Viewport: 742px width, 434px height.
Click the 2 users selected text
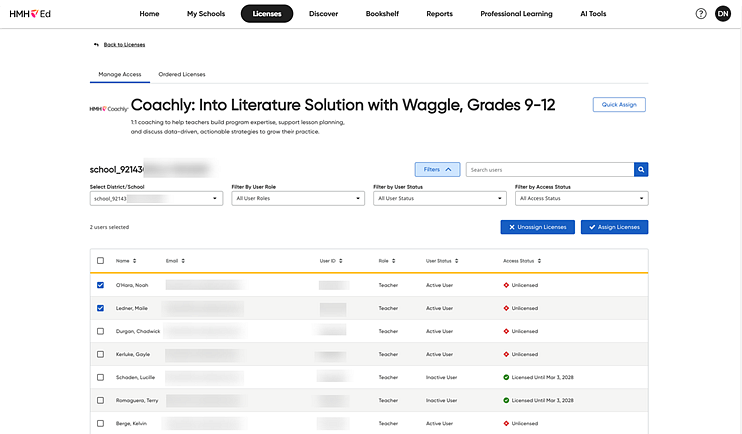coord(109,227)
